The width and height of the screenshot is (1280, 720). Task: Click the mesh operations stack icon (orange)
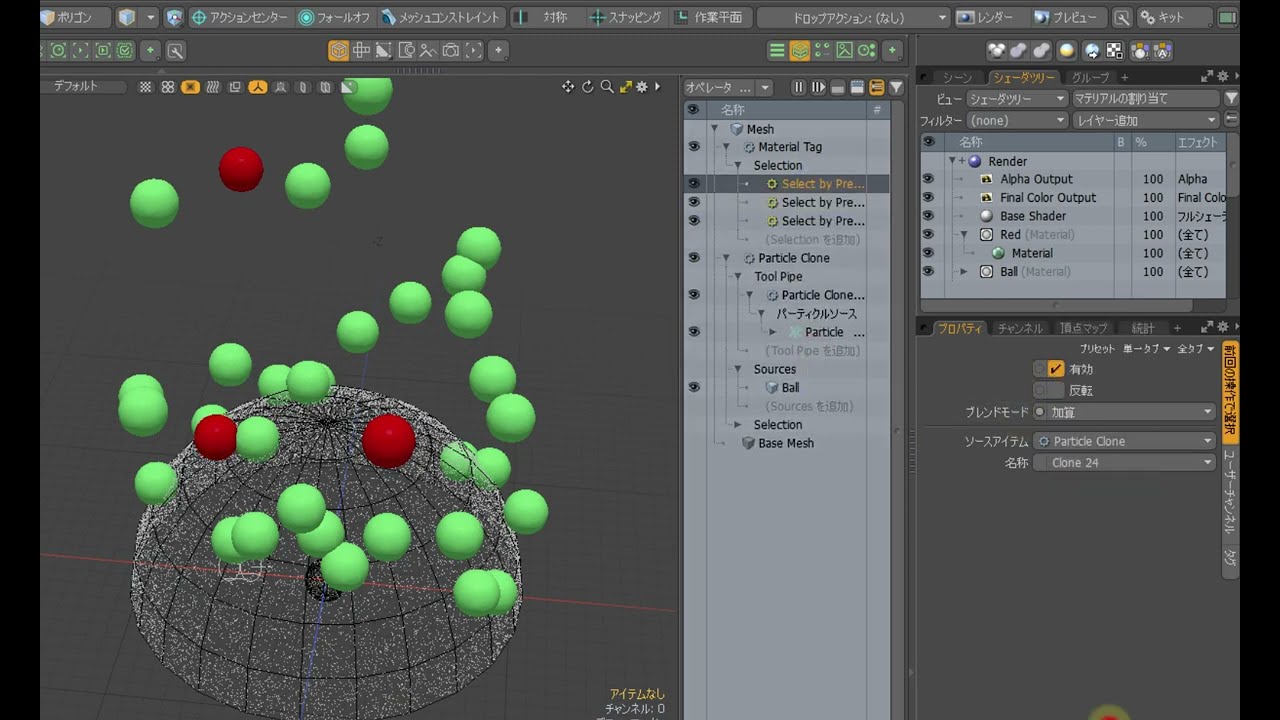pyautogui.click(x=799, y=50)
